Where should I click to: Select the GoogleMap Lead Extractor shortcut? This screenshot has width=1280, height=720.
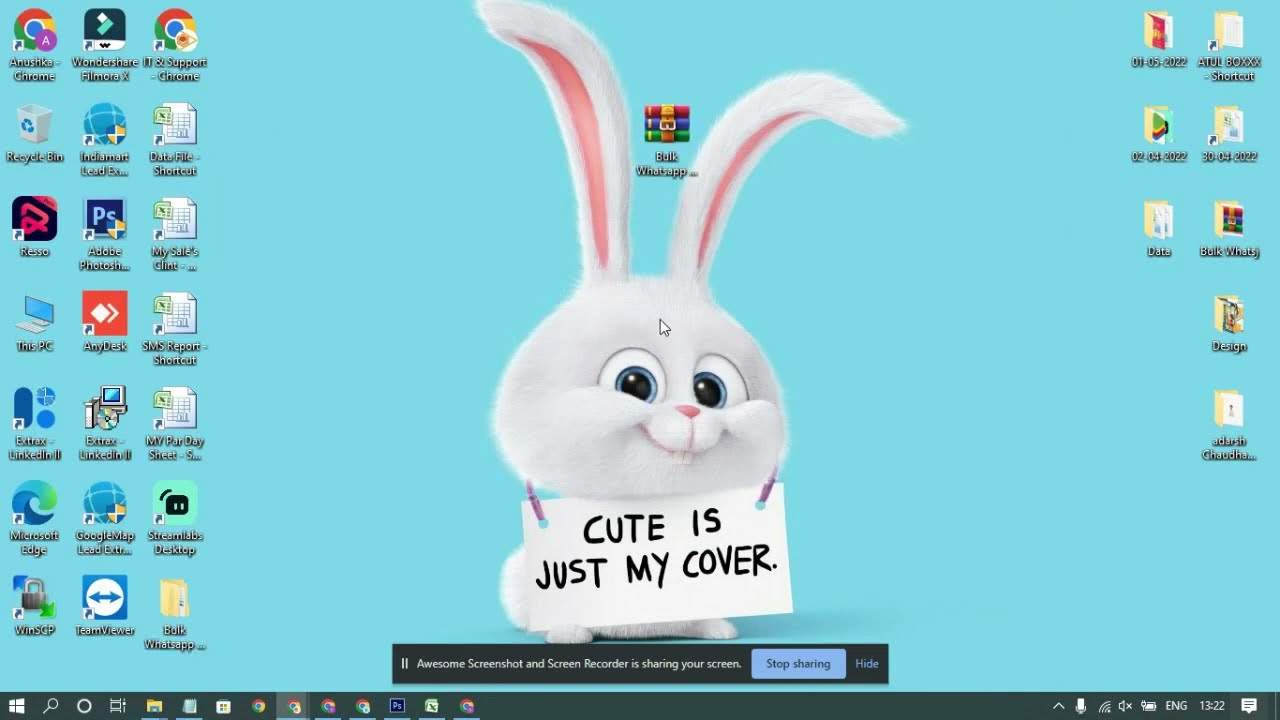point(105,519)
